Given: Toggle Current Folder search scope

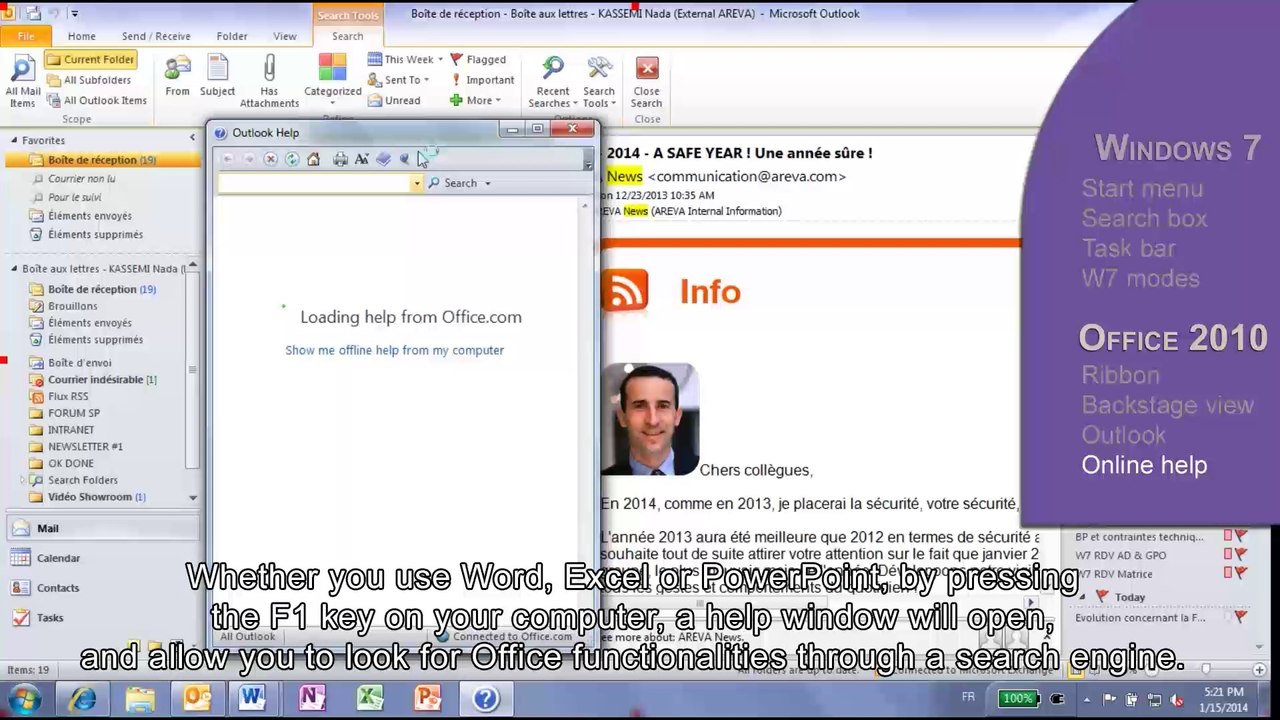Looking at the screenshot, I should (x=90, y=60).
